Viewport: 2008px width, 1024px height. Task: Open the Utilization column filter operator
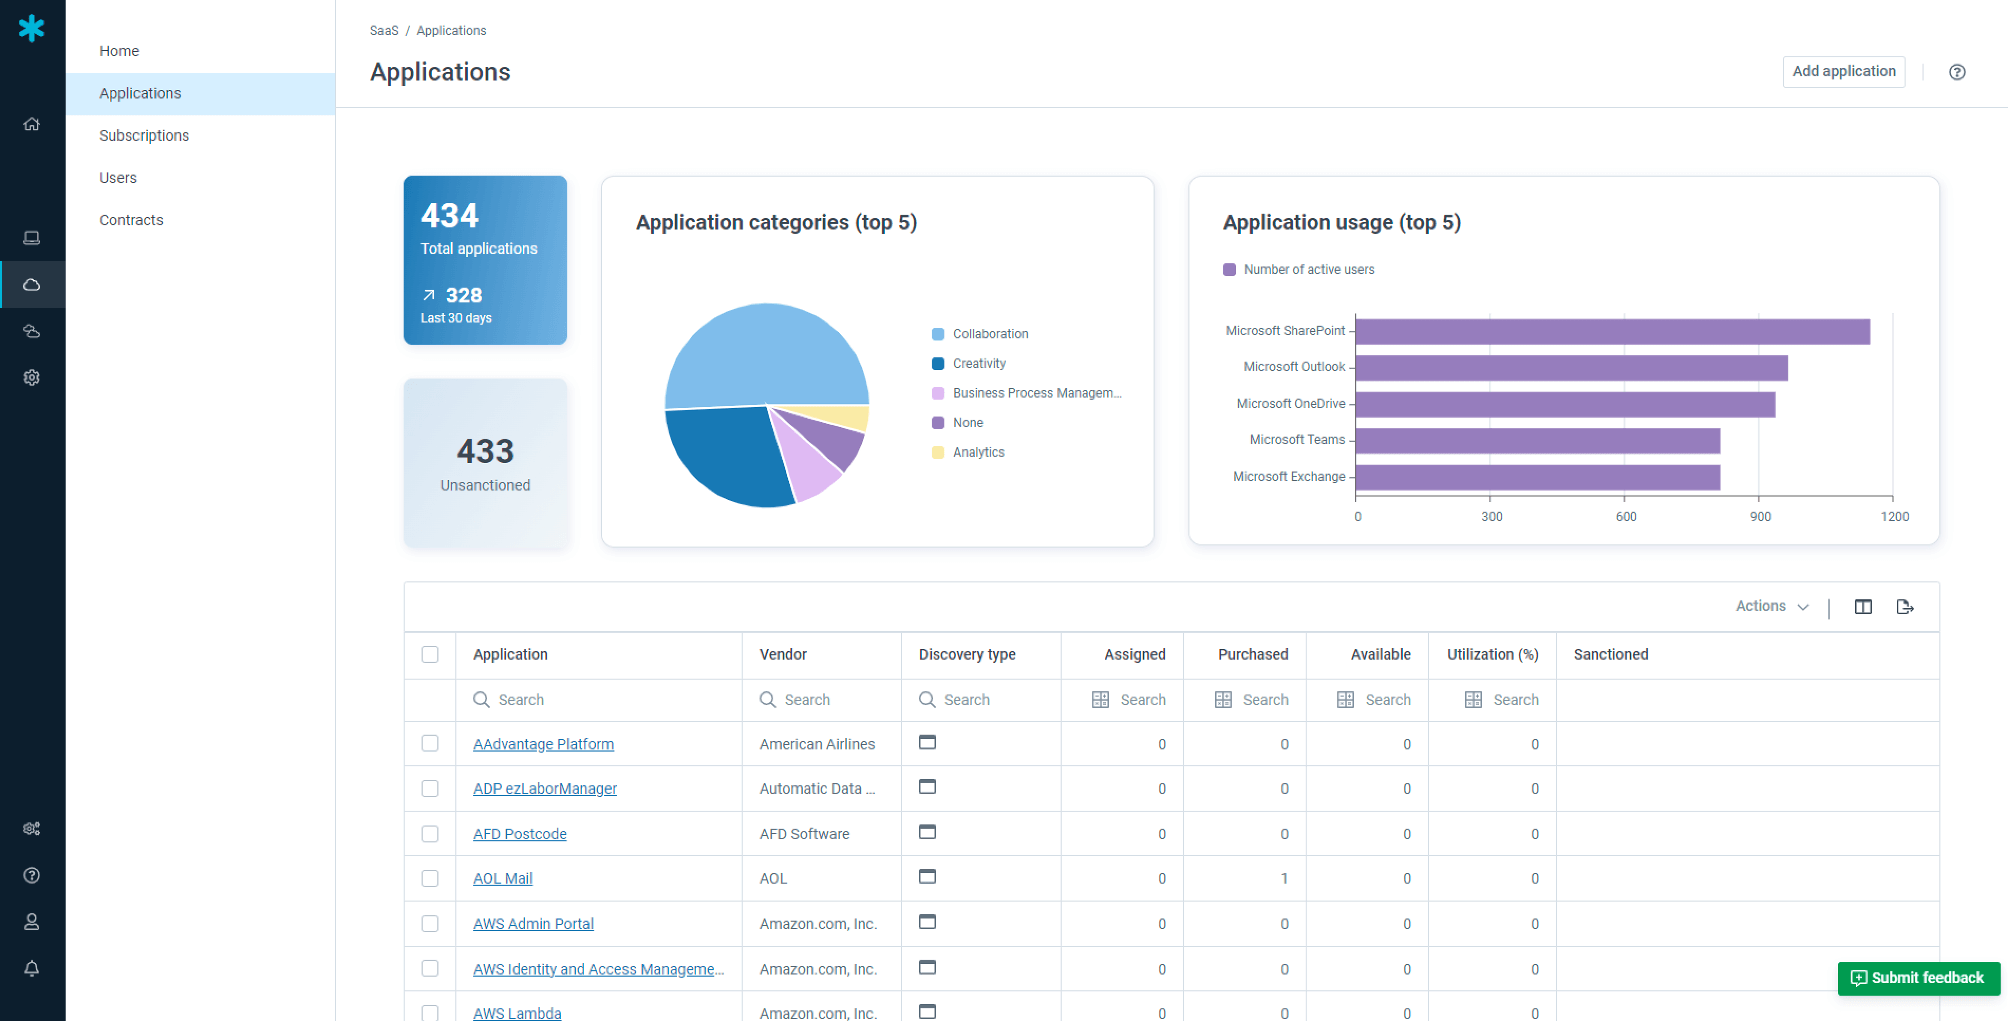pos(1473,700)
